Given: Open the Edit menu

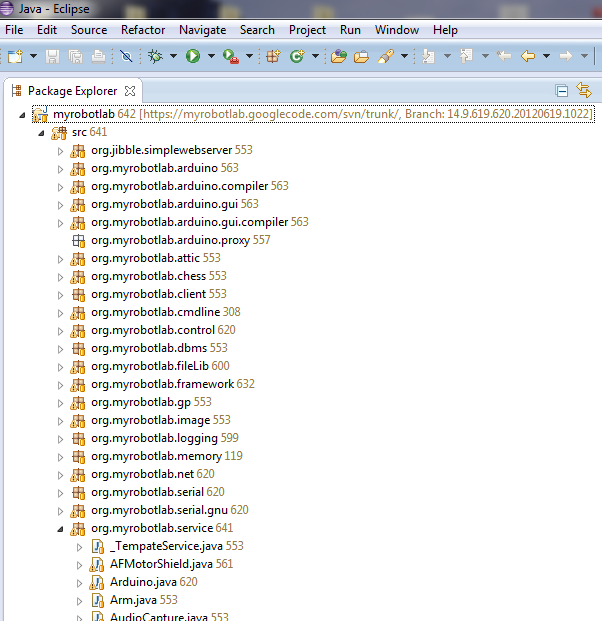Looking at the screenshot, I should coord(47,30).
